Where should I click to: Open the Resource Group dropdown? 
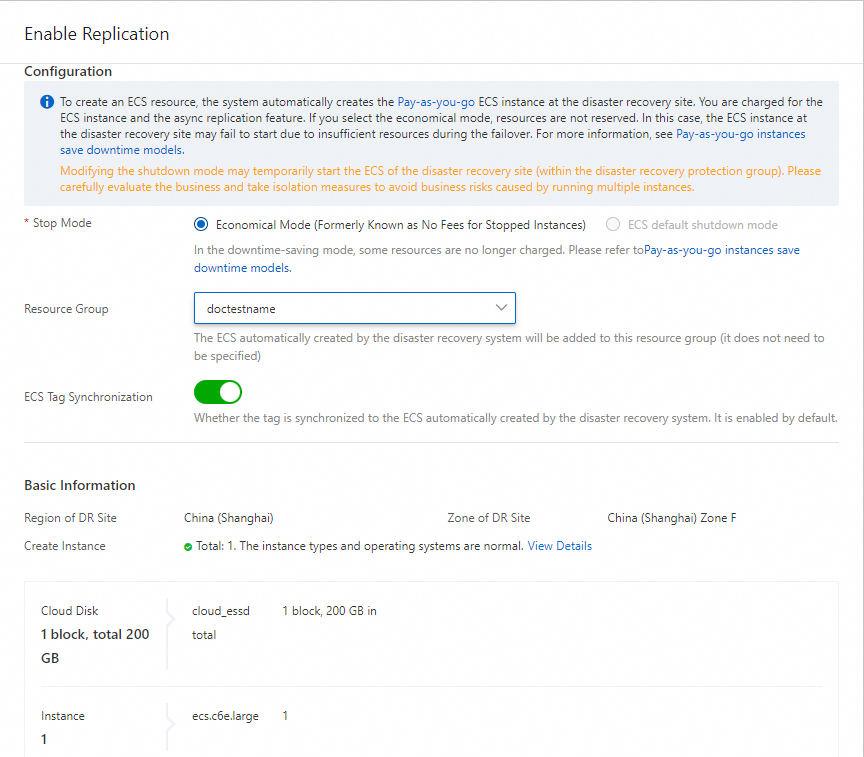(355, 308)
